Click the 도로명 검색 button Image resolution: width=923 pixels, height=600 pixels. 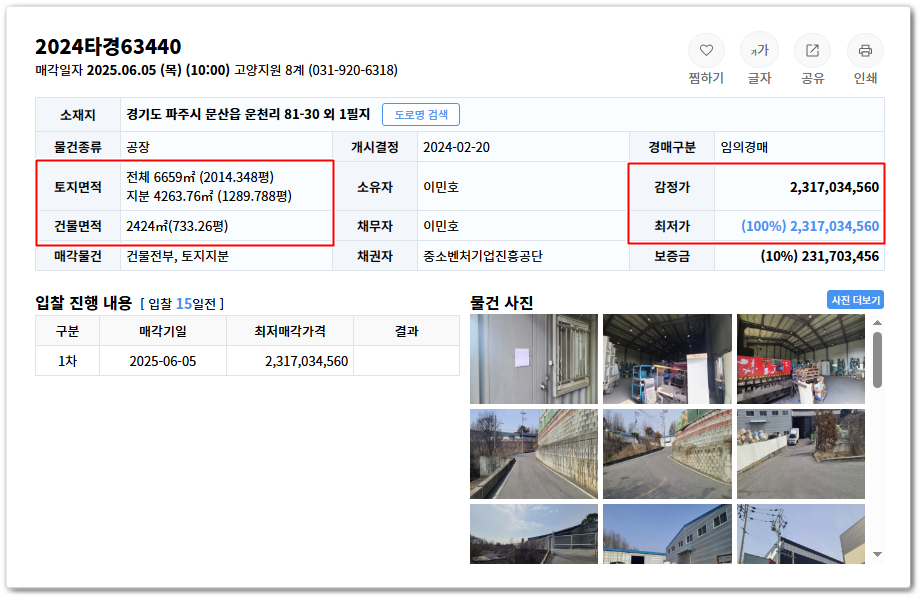tap(420, 114)
